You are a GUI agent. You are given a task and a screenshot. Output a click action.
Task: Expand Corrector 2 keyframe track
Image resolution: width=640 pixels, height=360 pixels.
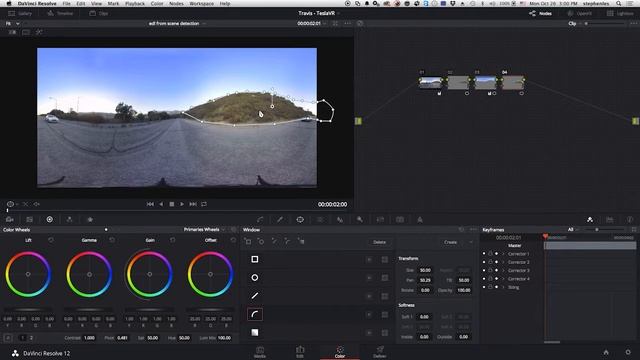(503, 262)
